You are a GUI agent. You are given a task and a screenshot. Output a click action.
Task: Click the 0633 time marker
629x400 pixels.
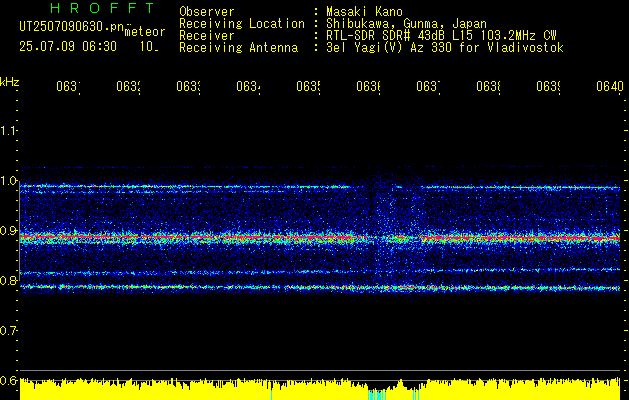click(x=188, y=86)
